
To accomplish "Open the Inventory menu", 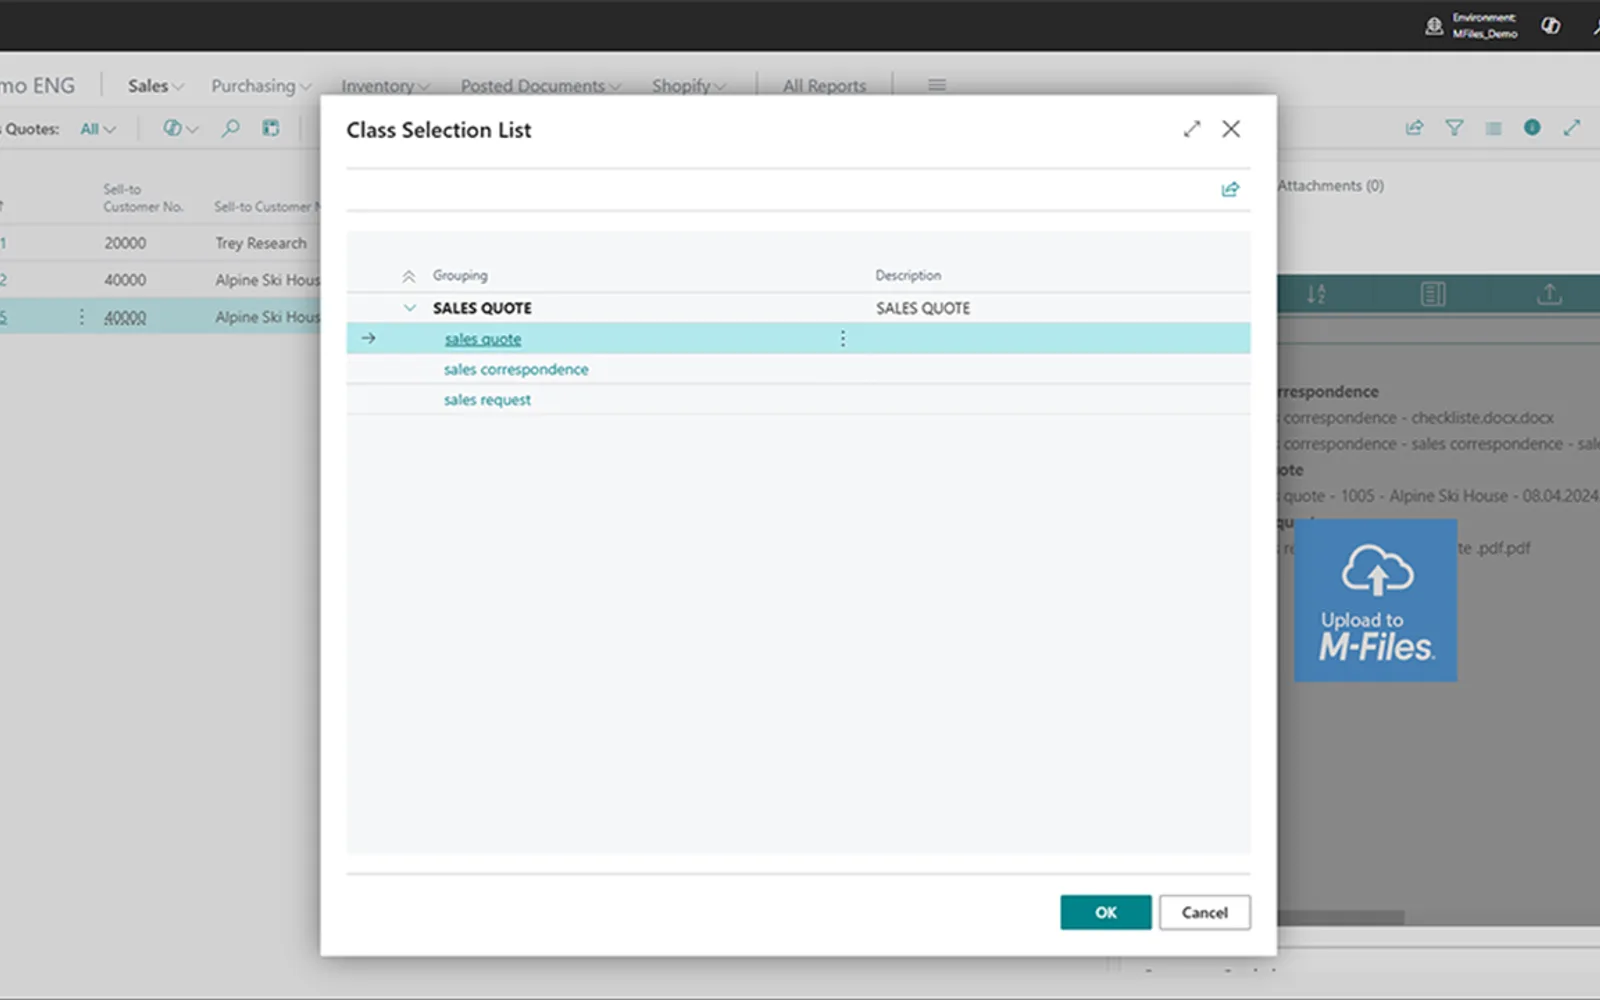I will tap(385, 86).
